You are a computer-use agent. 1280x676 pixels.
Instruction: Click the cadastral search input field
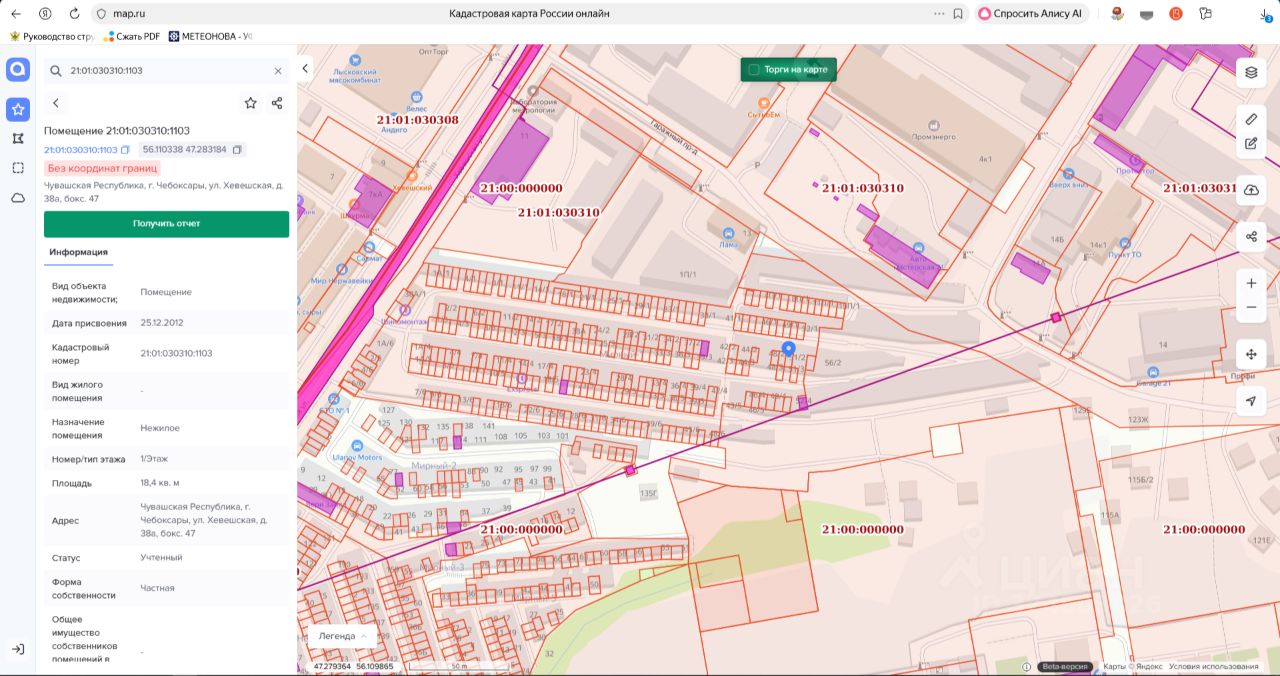pyautogui.click(x=165, y=71)
